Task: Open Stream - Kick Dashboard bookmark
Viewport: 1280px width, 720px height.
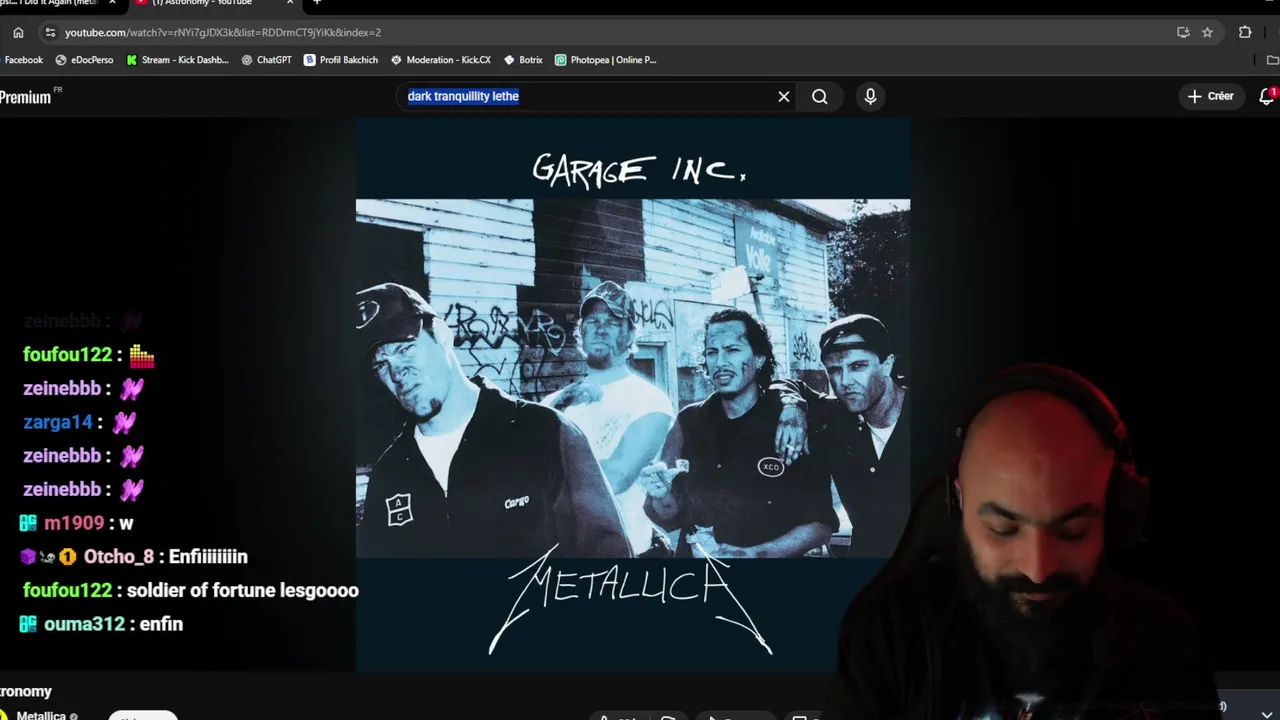Action: tap(177, 60)
